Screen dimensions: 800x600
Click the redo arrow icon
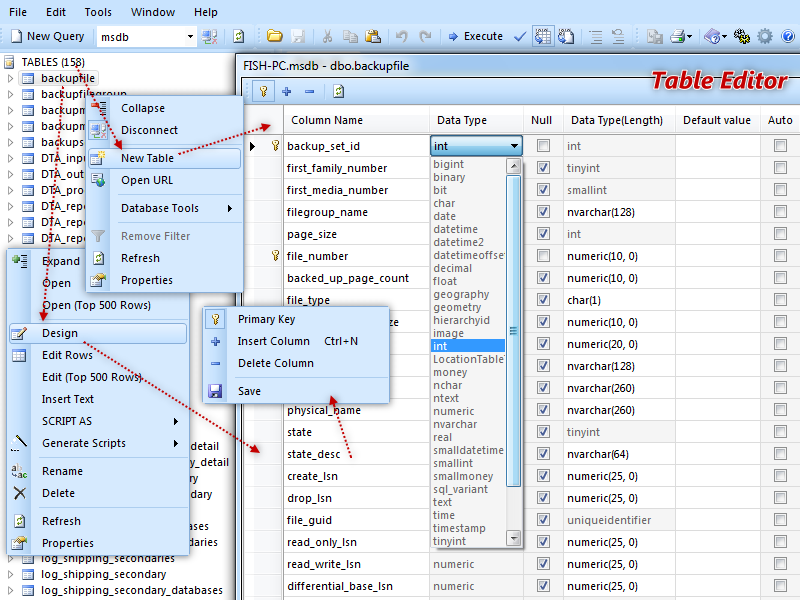425,36
